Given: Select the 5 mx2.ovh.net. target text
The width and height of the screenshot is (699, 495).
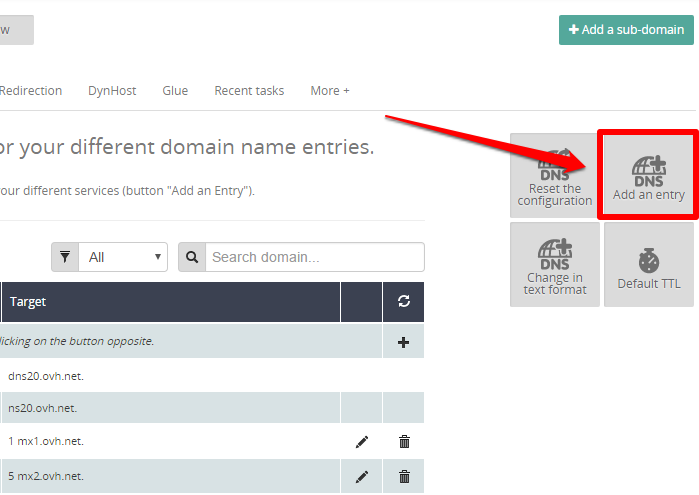Looking at the screenshot, I should [46, 476].
